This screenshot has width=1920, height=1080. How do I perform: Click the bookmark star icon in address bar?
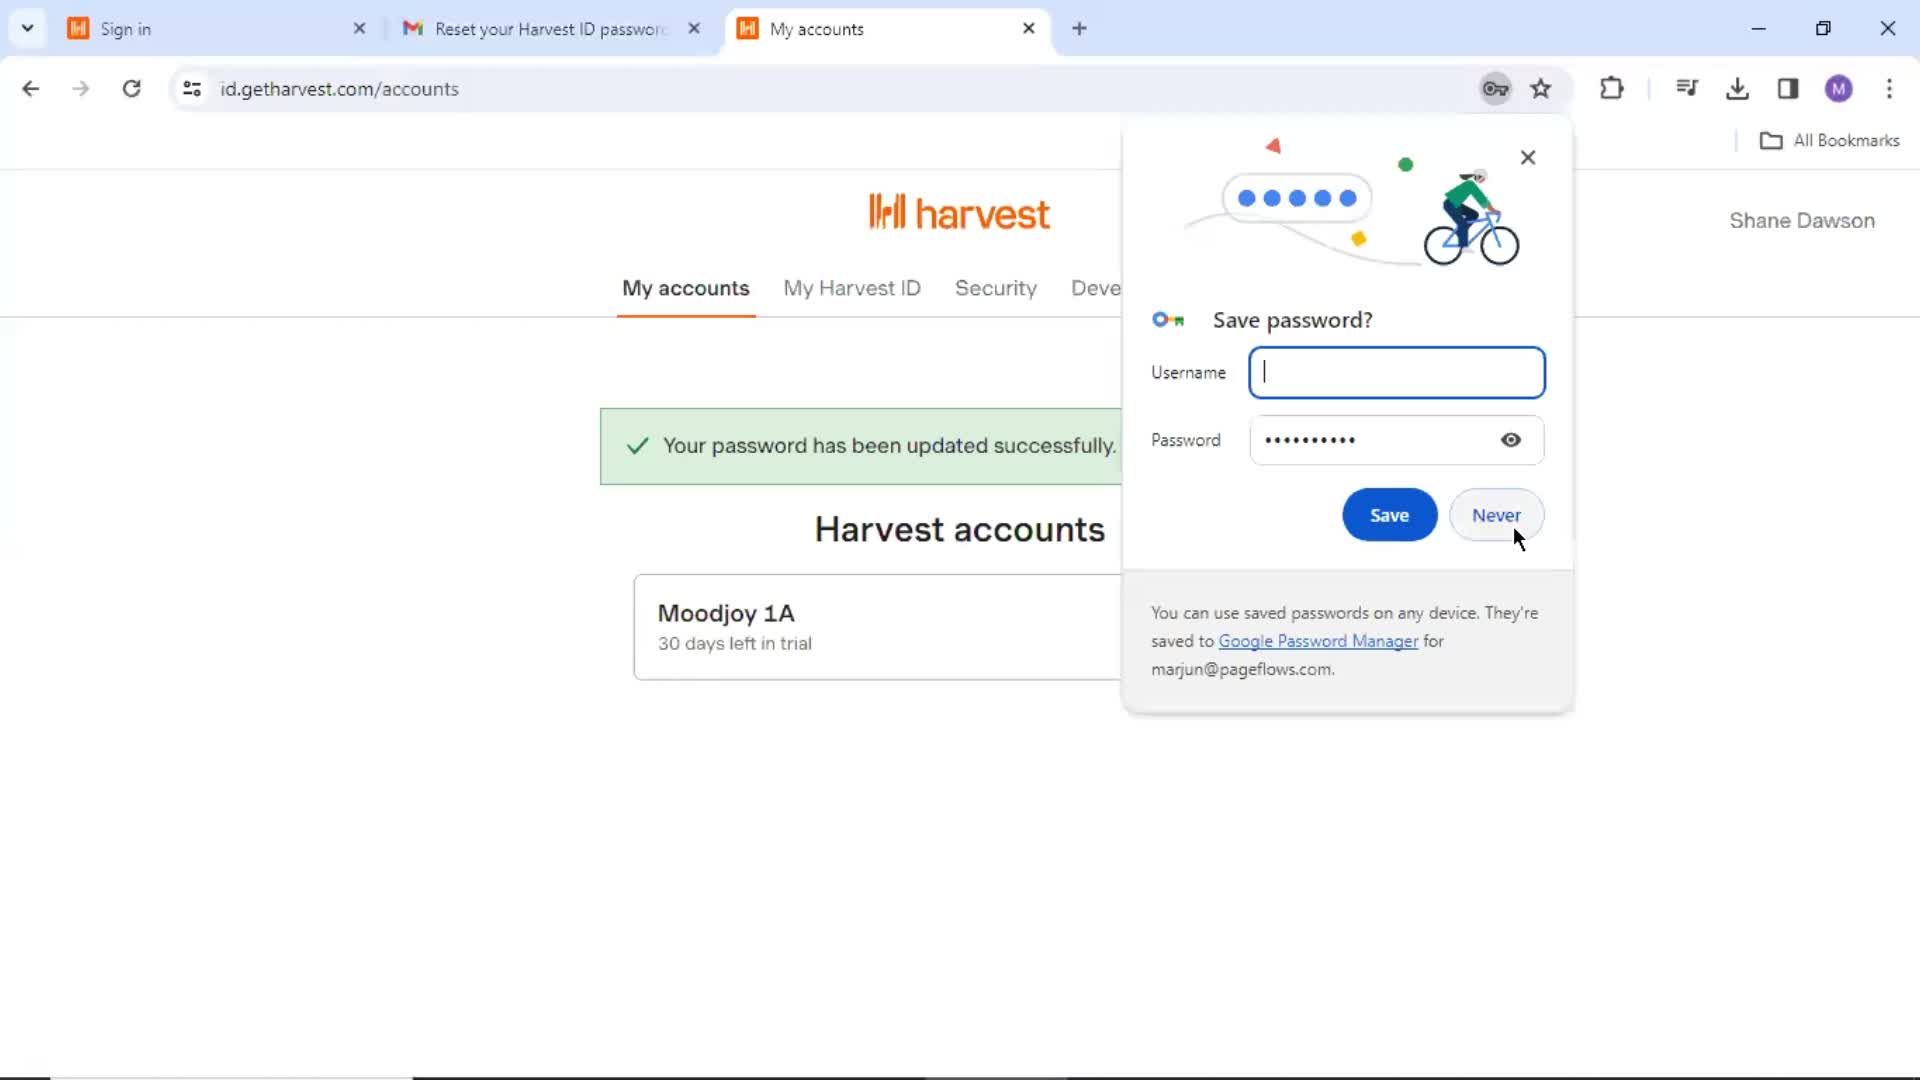[1540, 88]
